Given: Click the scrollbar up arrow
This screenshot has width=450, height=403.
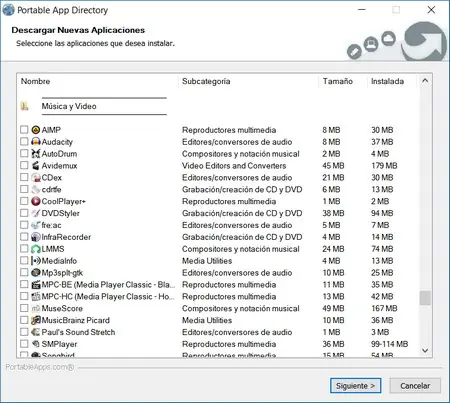Looking at the screenshot, I should coord(425,81).
